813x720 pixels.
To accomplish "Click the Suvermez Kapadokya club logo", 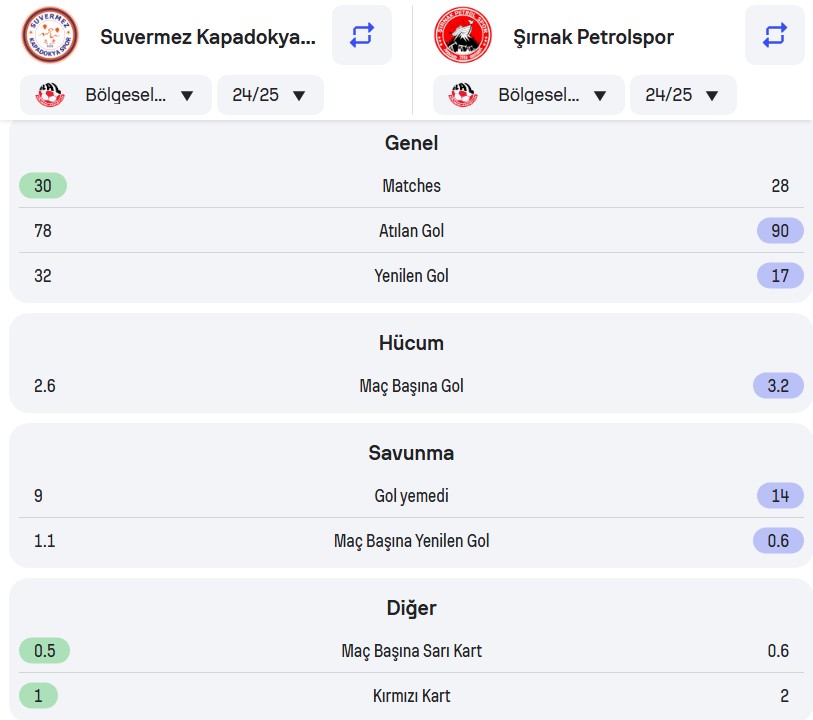I will tap(50, 35).
